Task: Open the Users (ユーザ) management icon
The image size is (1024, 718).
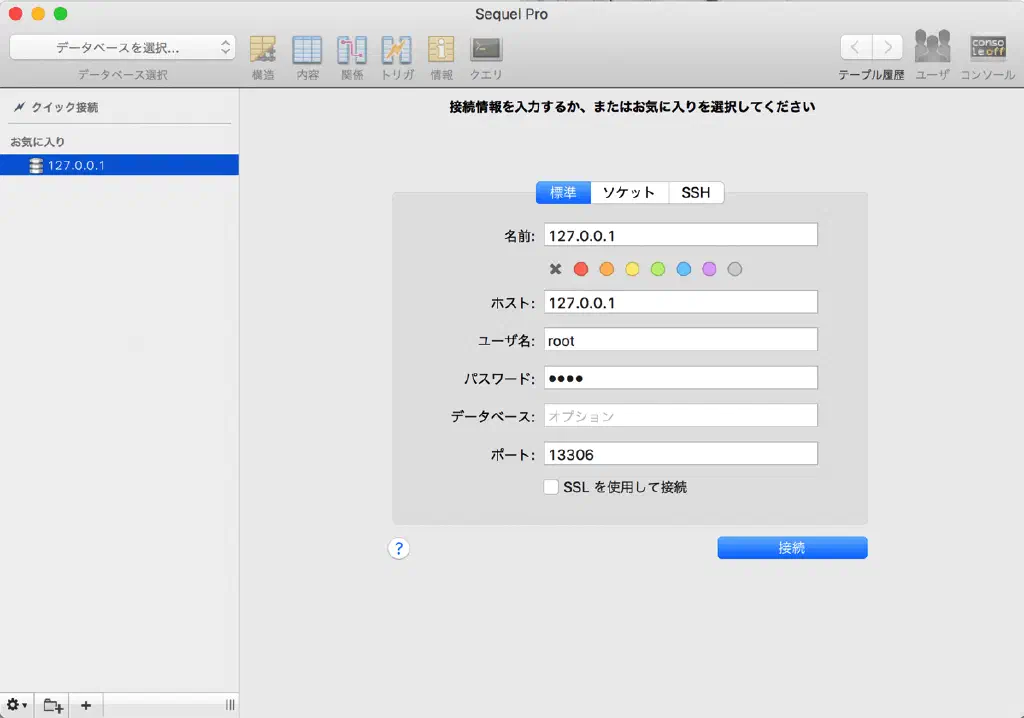Action: [x=932, y=48]
